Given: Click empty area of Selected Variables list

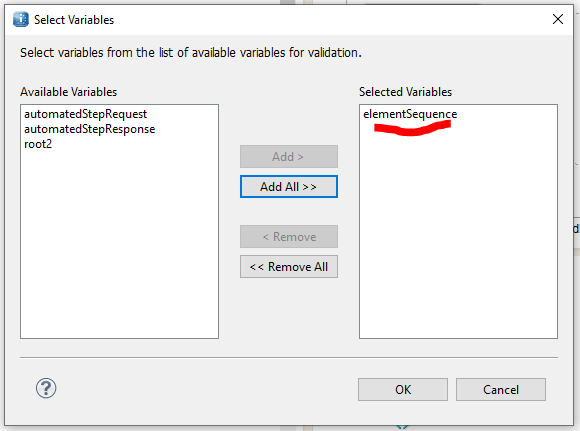Looking at the screenshot, I should point(458,237).
